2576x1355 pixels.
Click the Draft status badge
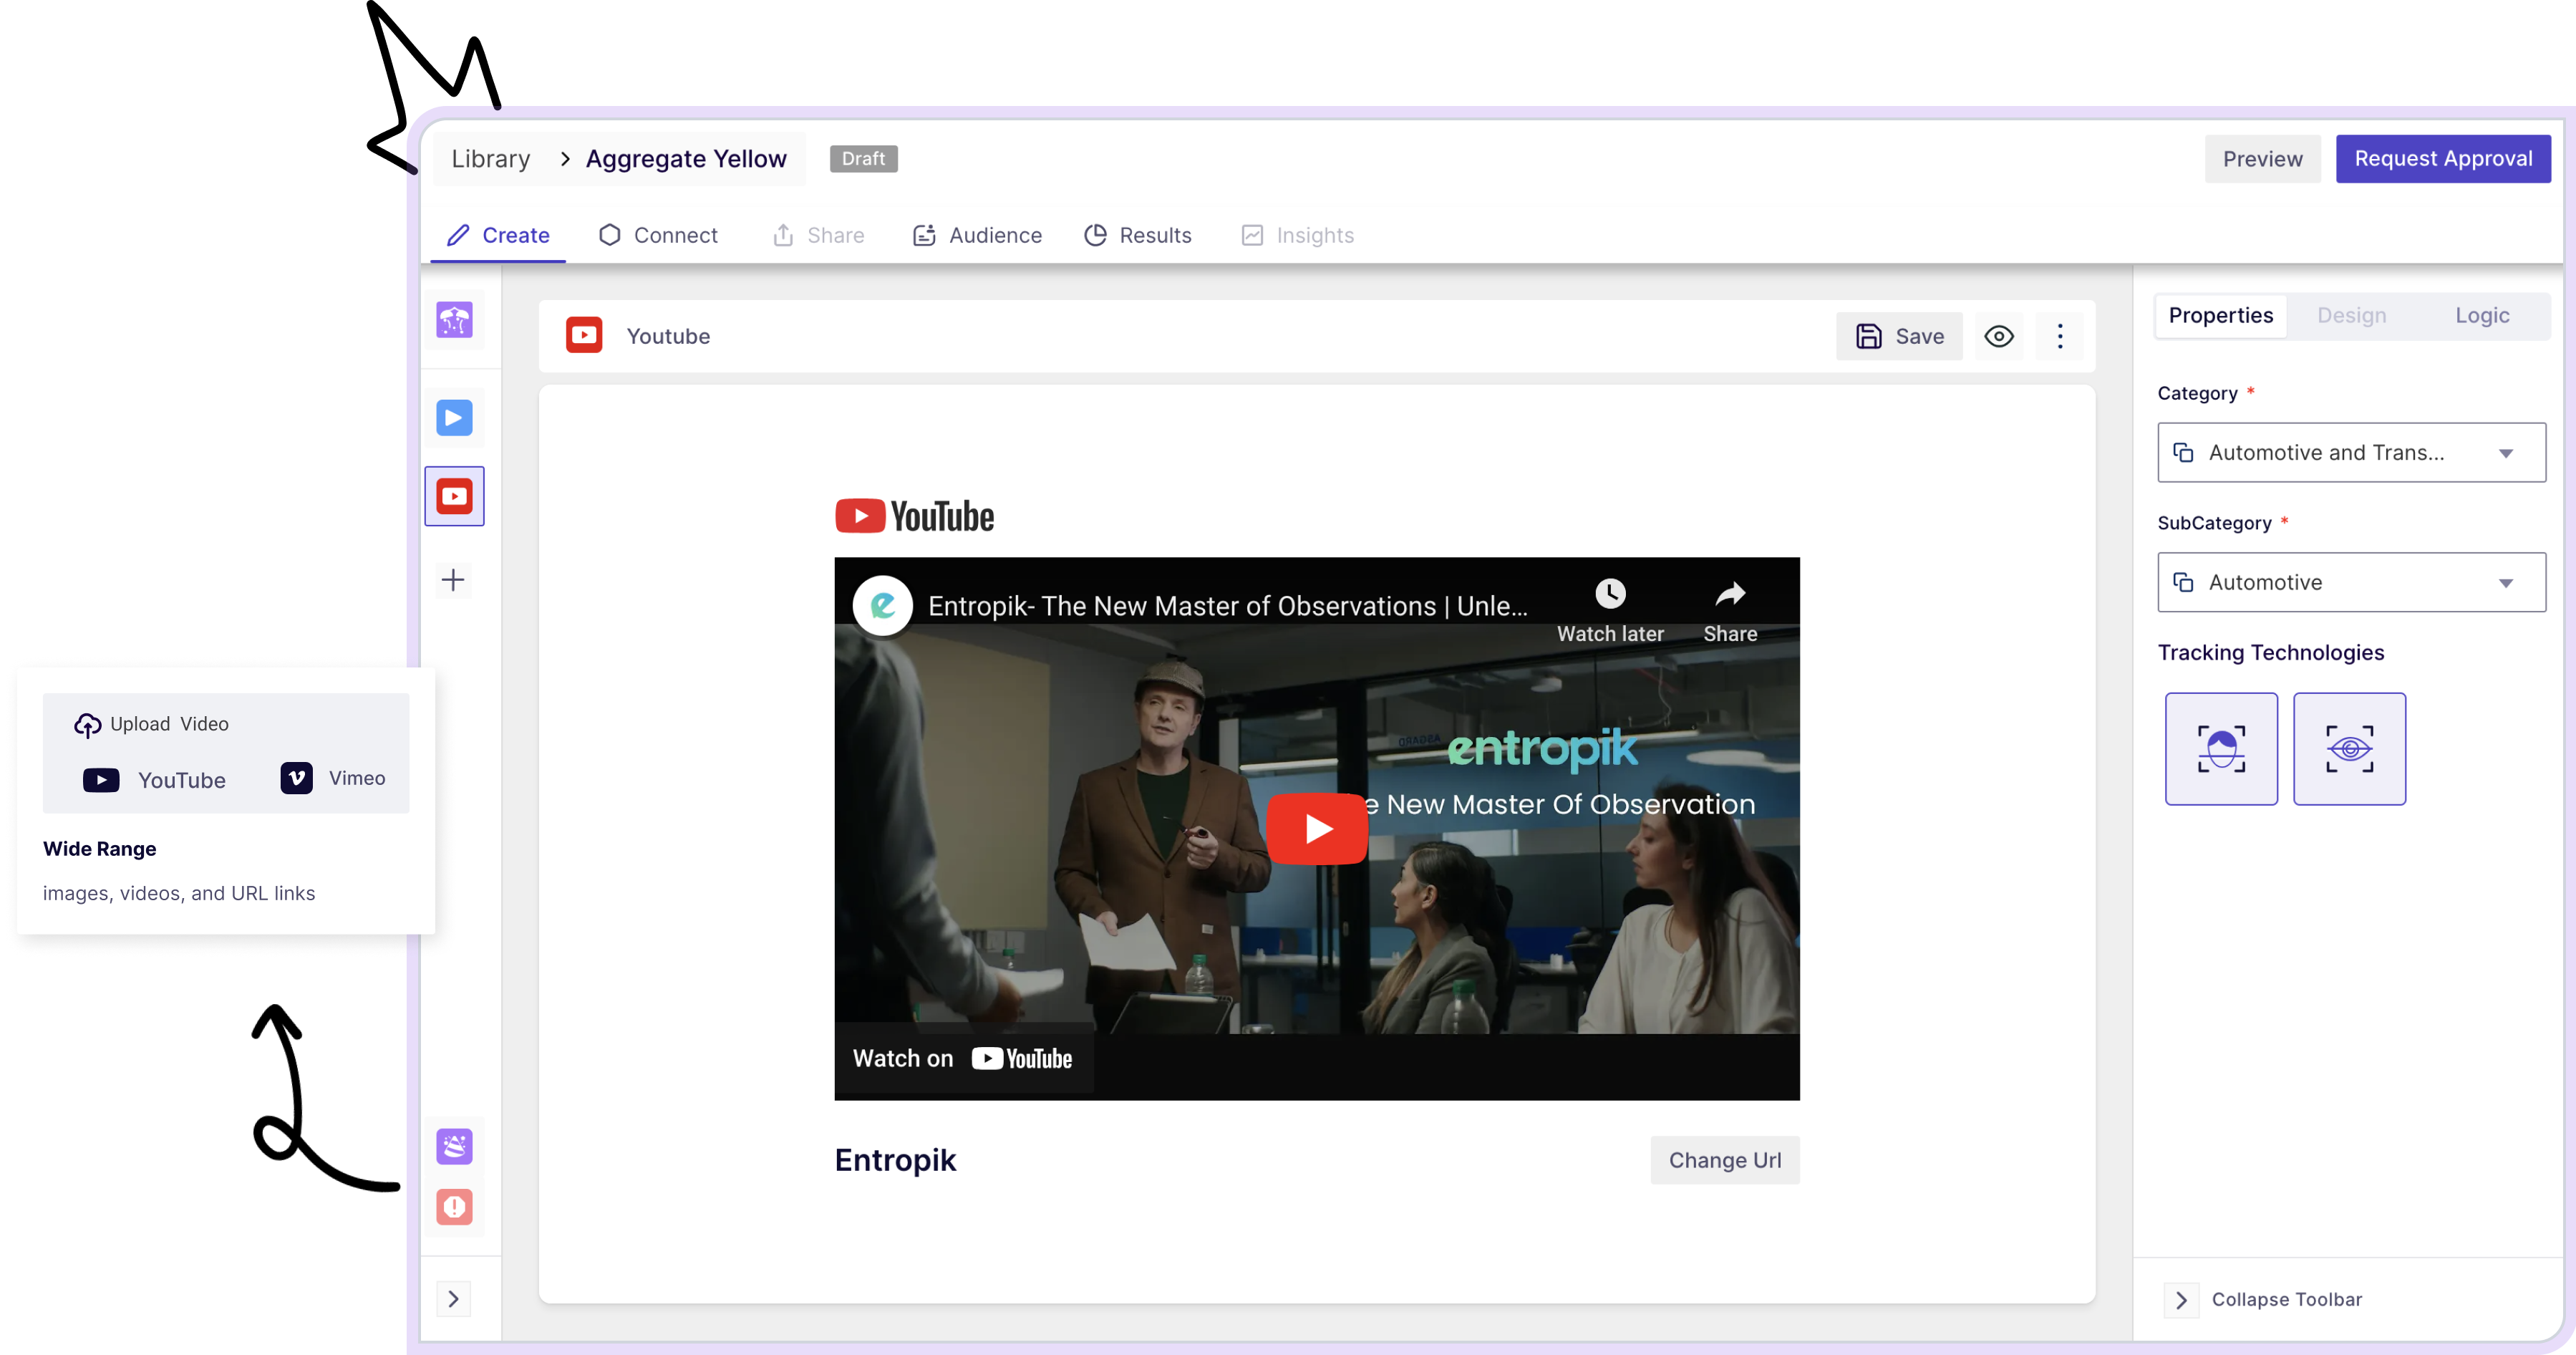point(864,159)
